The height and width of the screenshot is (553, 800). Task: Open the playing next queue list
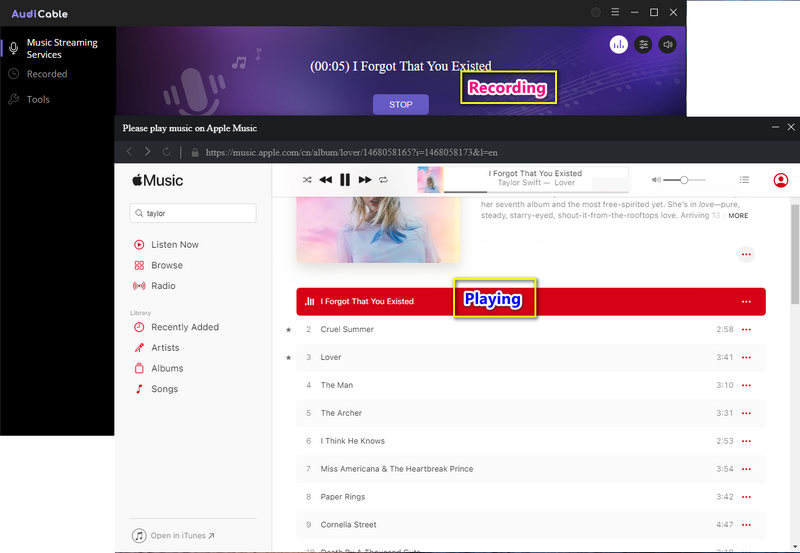pyautogui.click(x=744, y=180)
